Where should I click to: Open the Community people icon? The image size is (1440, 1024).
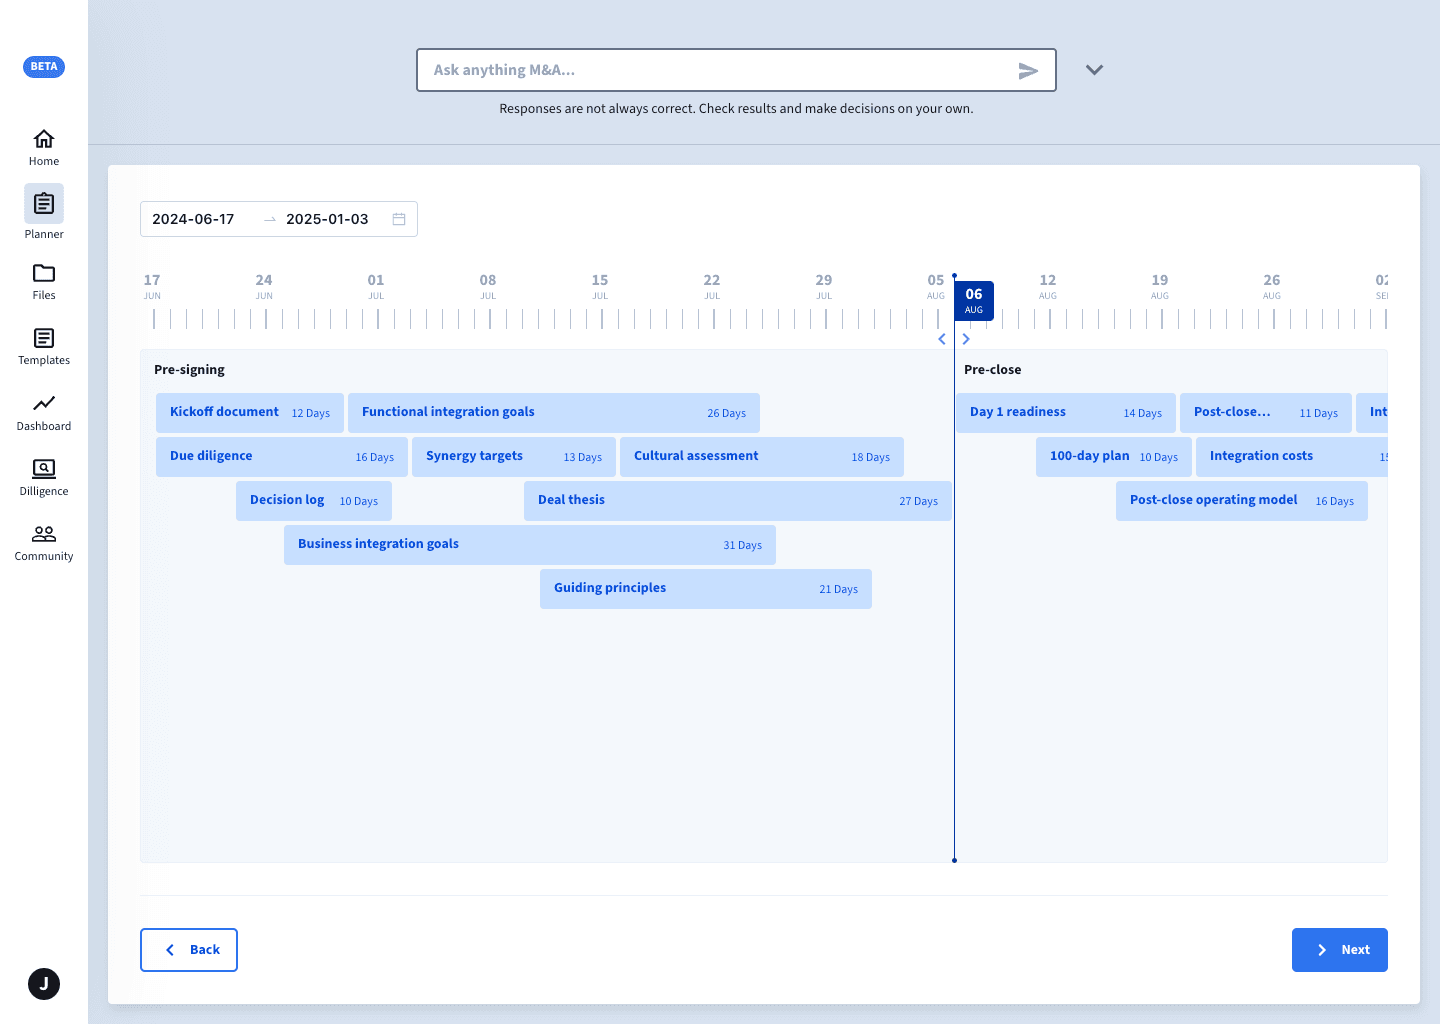(44, 534)
